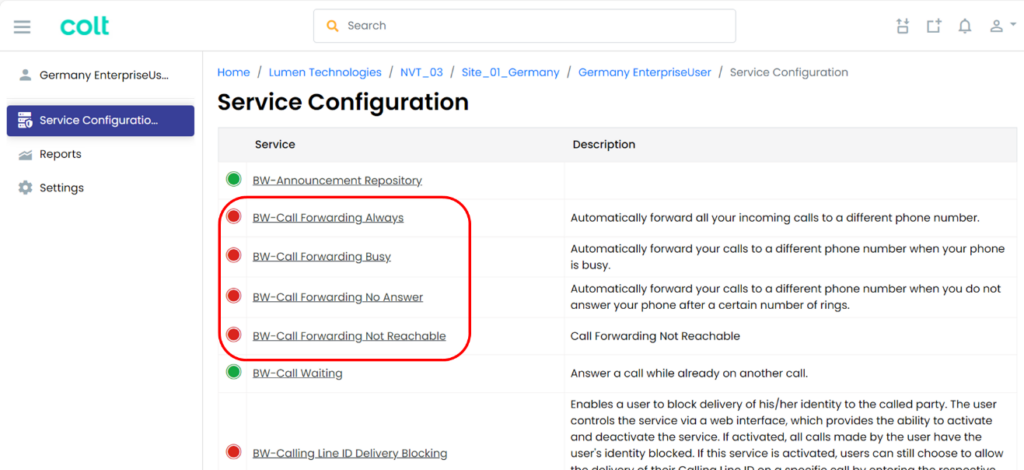This screenshot has width=1024, height=470.
Task: Click red status dot for Call Forwarding Always
Action: pos(234,217)
